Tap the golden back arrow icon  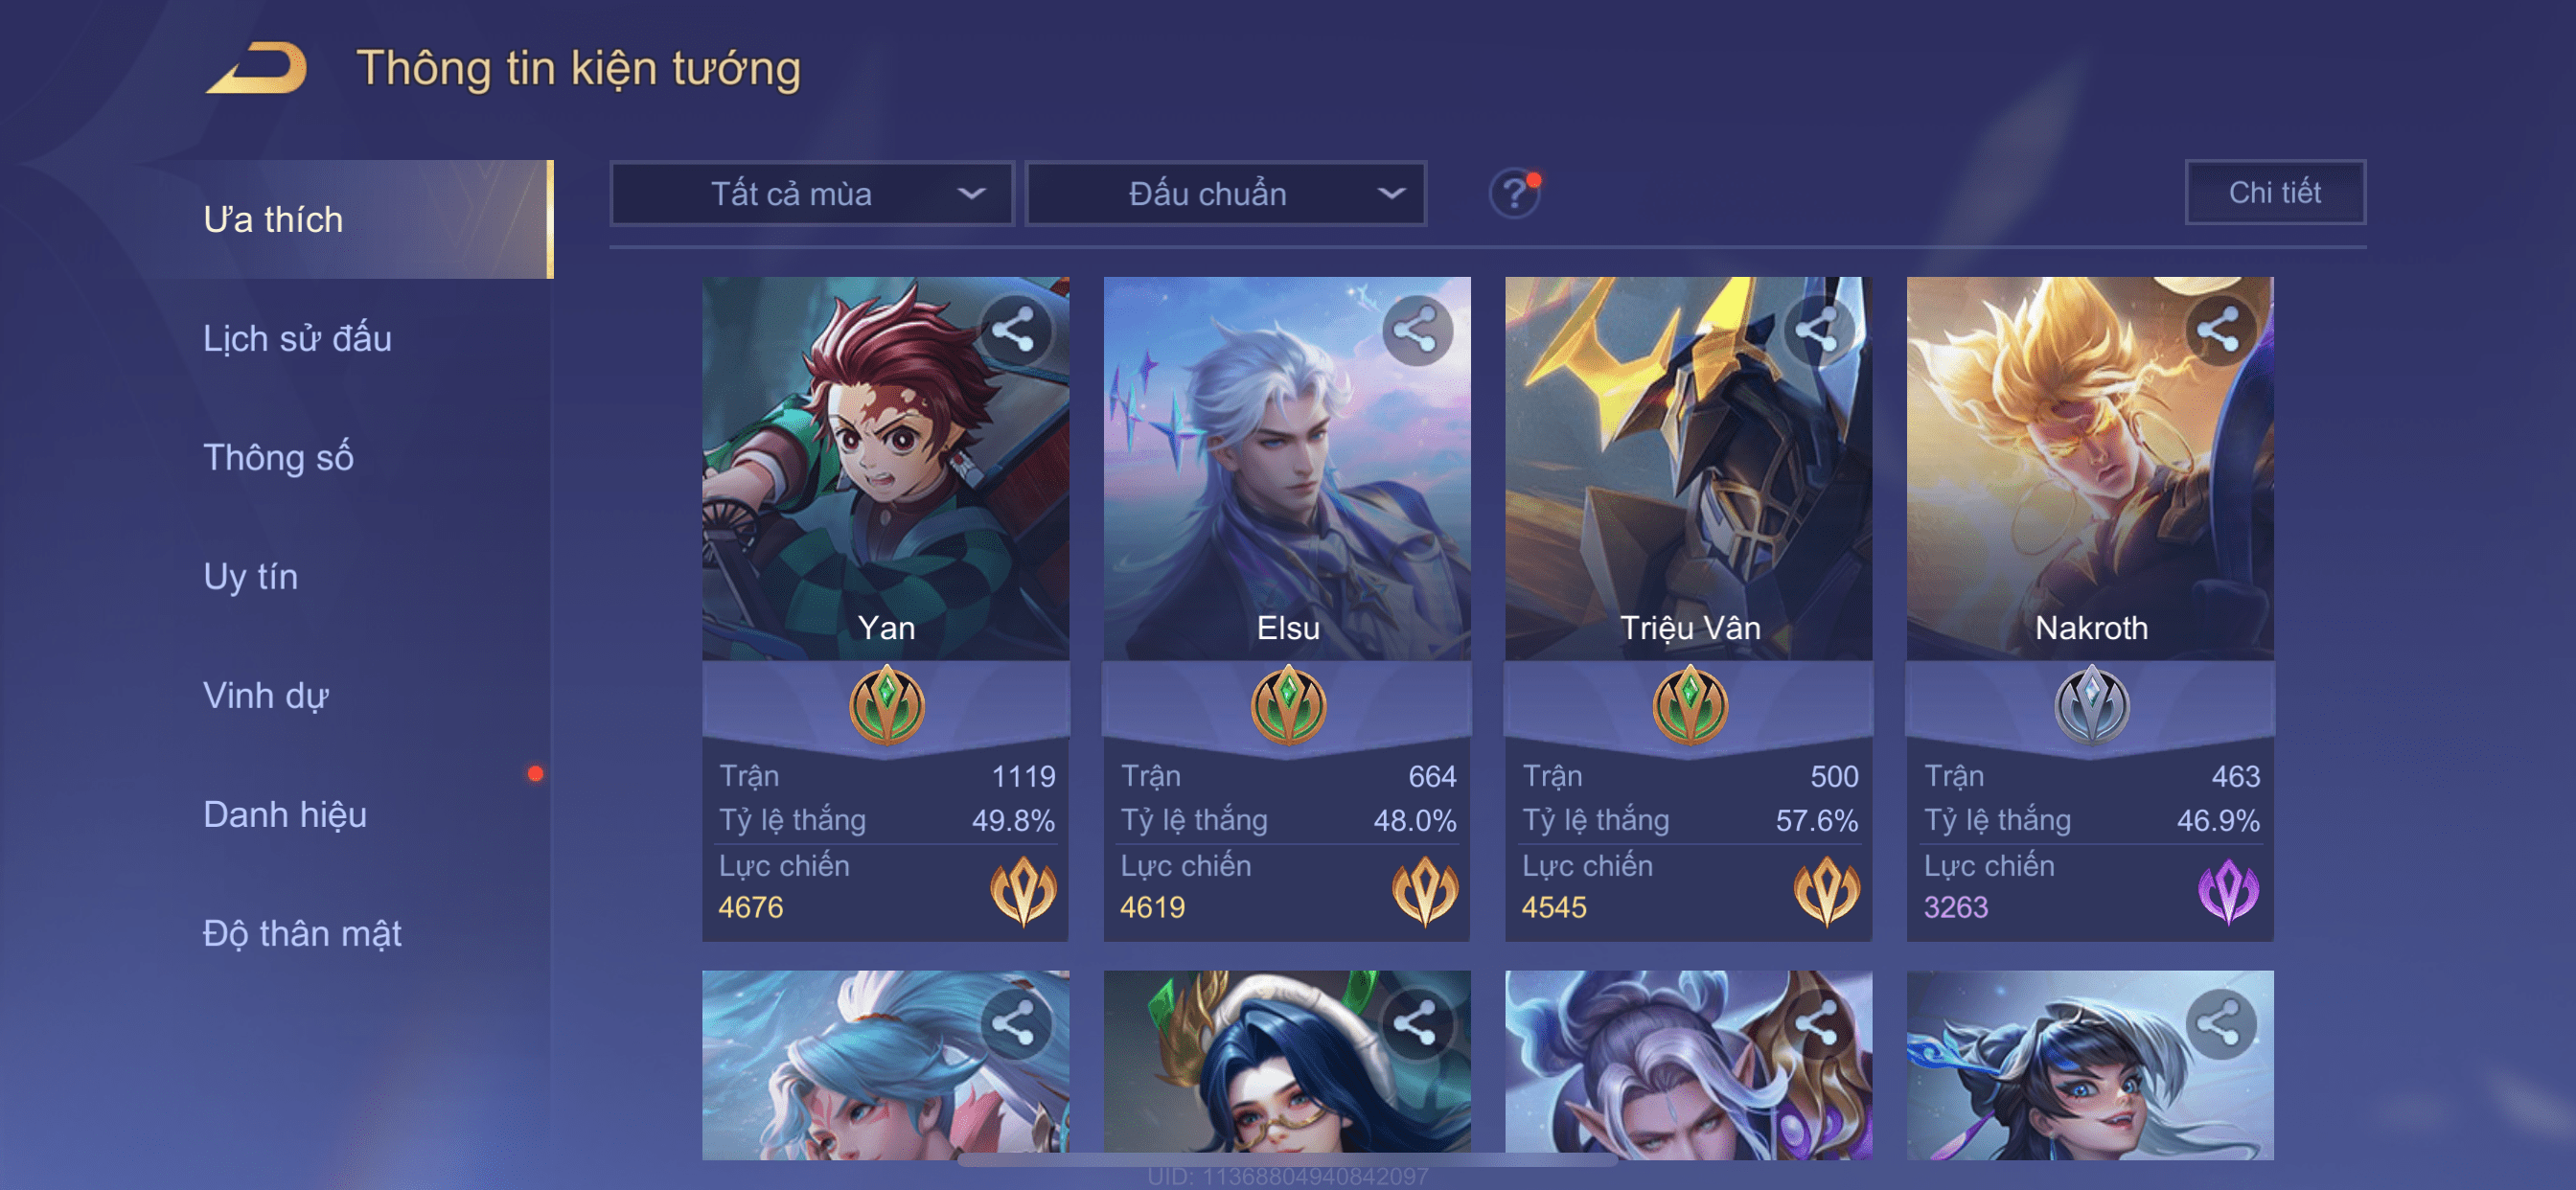[256, 68]
